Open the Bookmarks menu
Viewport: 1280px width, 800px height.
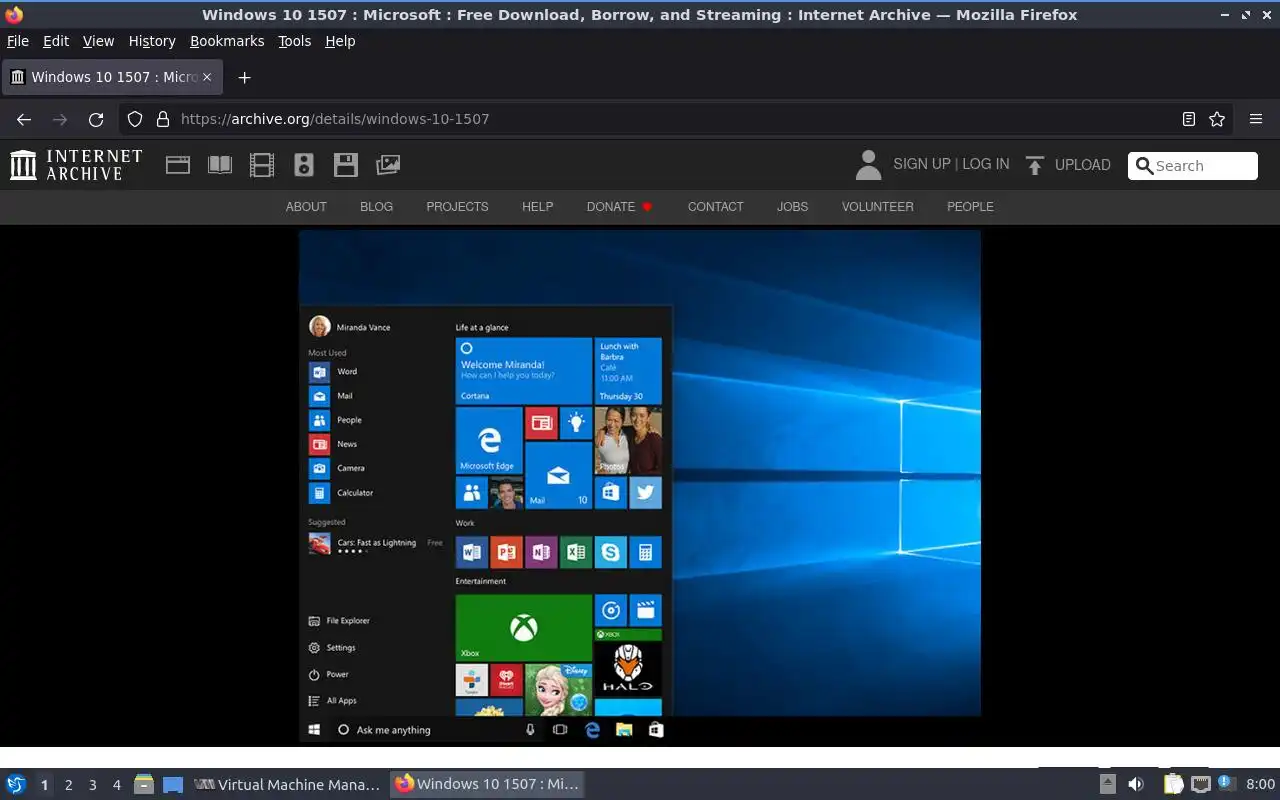tap(227, 41)
